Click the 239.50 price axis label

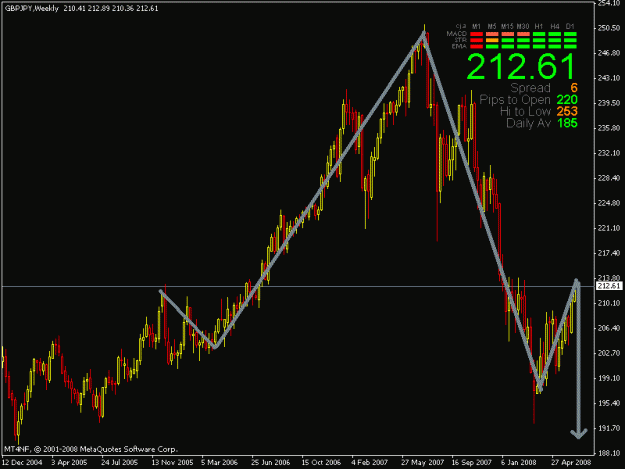click(609, 103)
